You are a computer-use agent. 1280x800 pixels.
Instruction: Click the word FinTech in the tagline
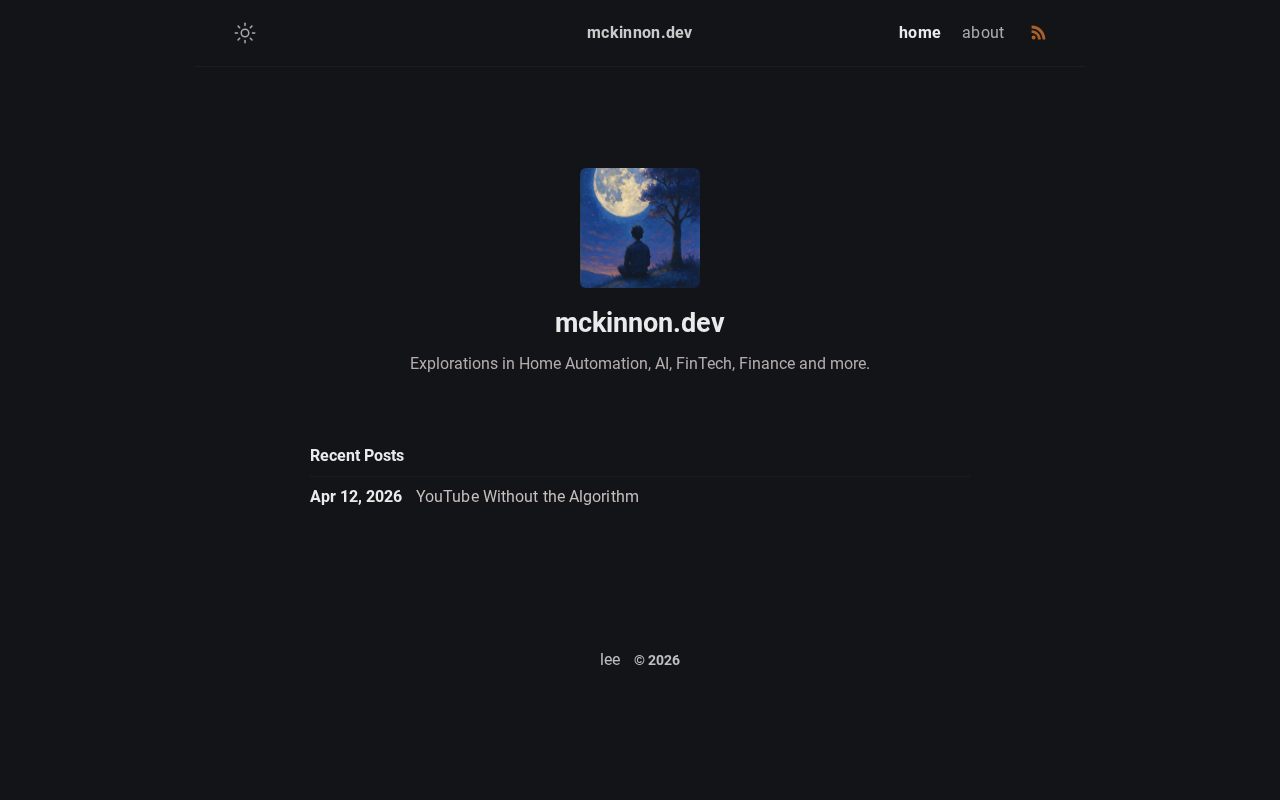(704, 364)
